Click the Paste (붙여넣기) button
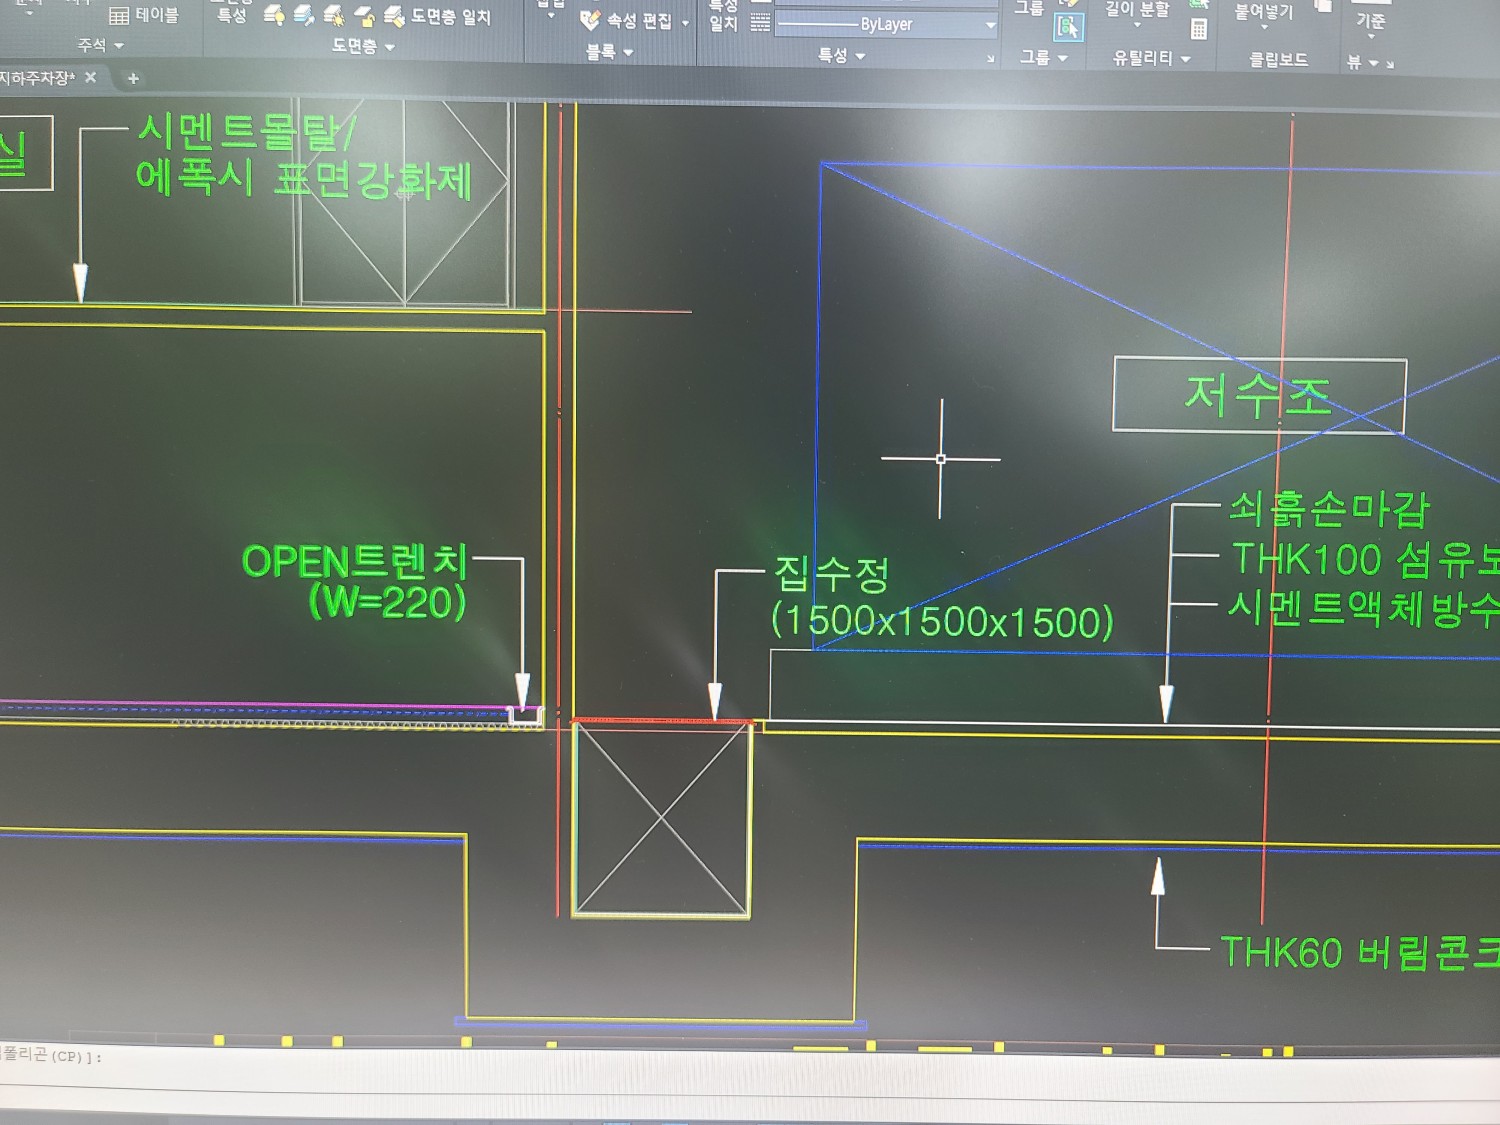Screen dimensions: 1500x1125 tap(1263, 12)
